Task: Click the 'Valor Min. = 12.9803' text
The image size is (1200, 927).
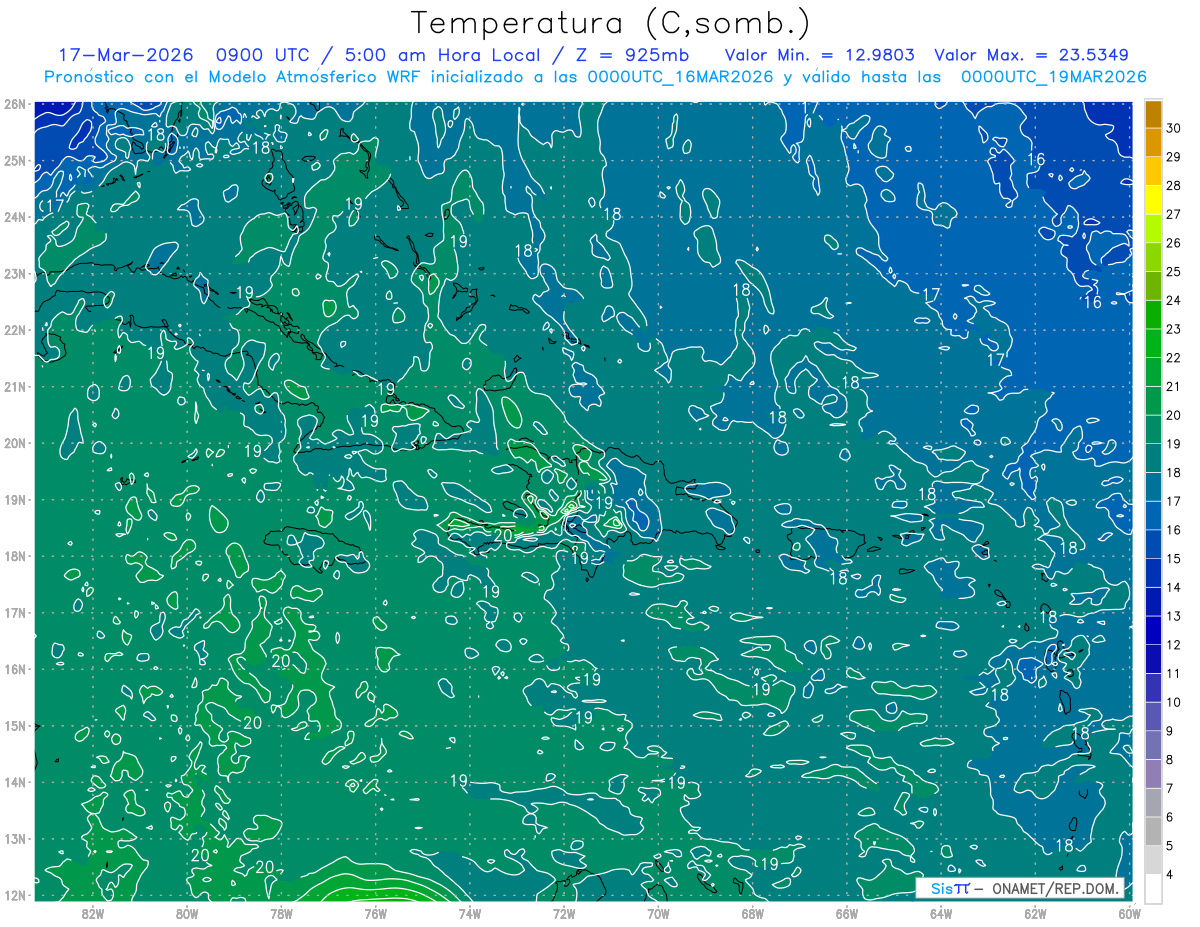Action: pyautogui.click(x=819, y=55)
